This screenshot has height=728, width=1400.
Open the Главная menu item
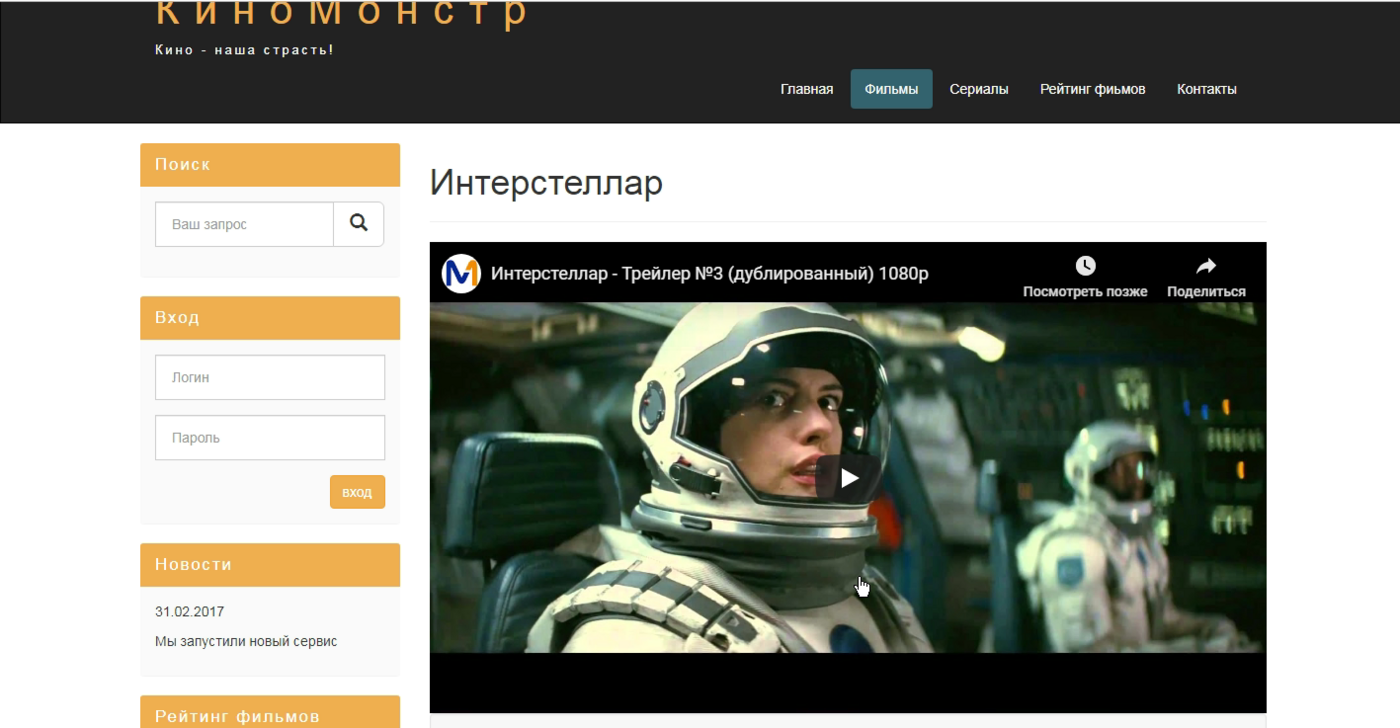click(x=806, y=89)
